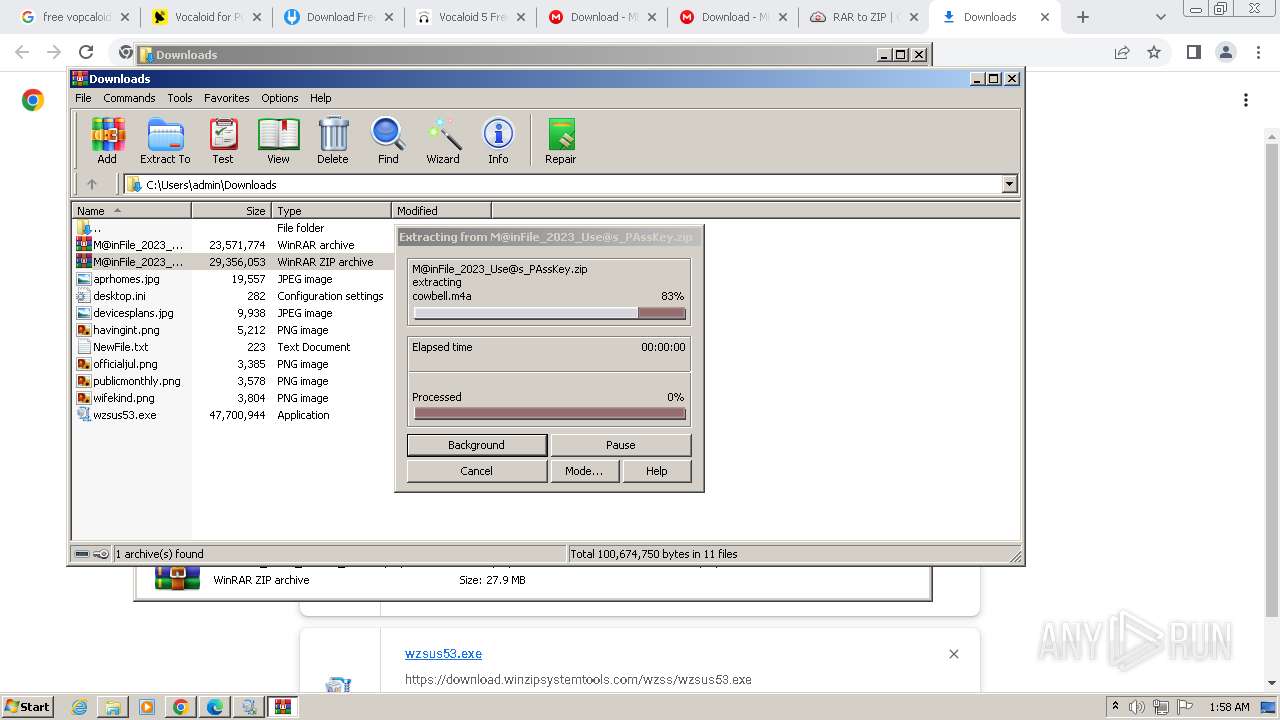
Task: Click the Find magnifier icon
Action: (x=388, y=140)
